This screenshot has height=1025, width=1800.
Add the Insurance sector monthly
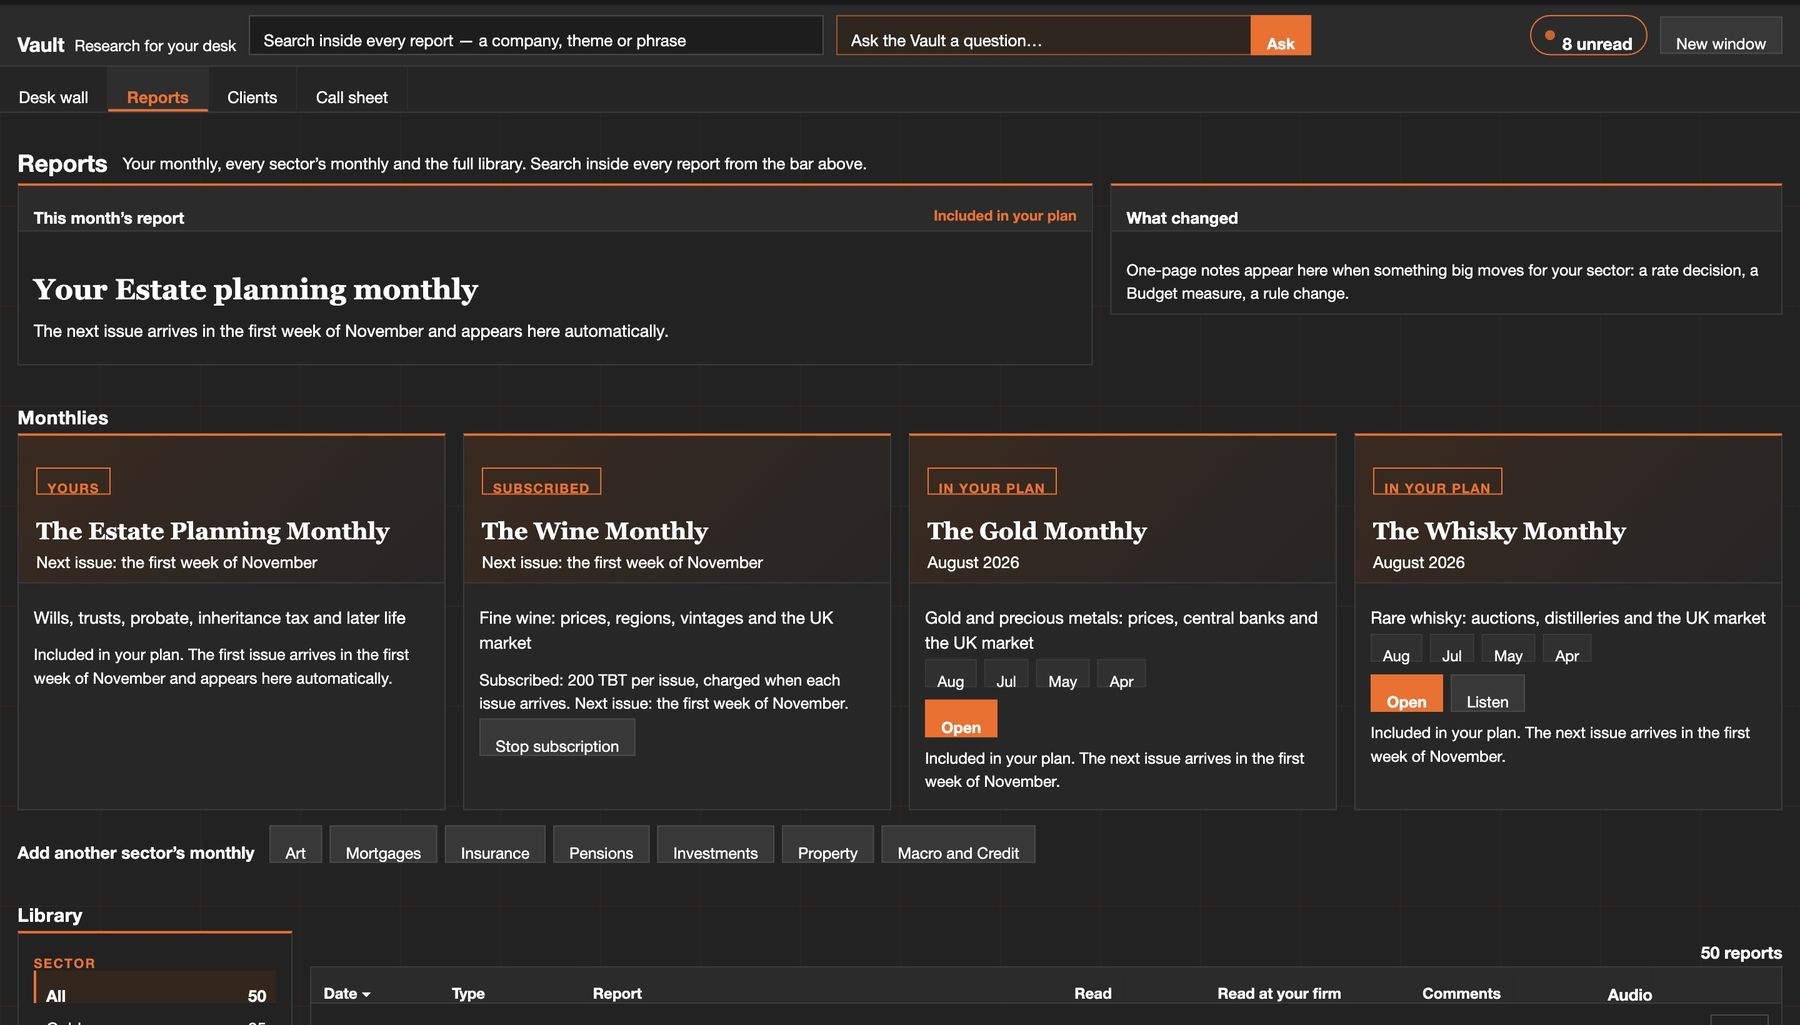[495, 845]
